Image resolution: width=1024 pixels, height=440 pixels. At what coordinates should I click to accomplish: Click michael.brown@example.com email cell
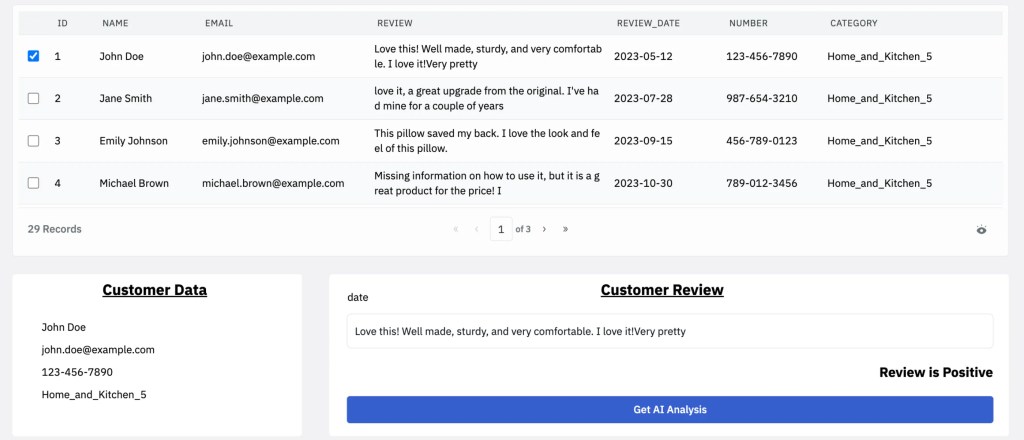pos(273,183)
